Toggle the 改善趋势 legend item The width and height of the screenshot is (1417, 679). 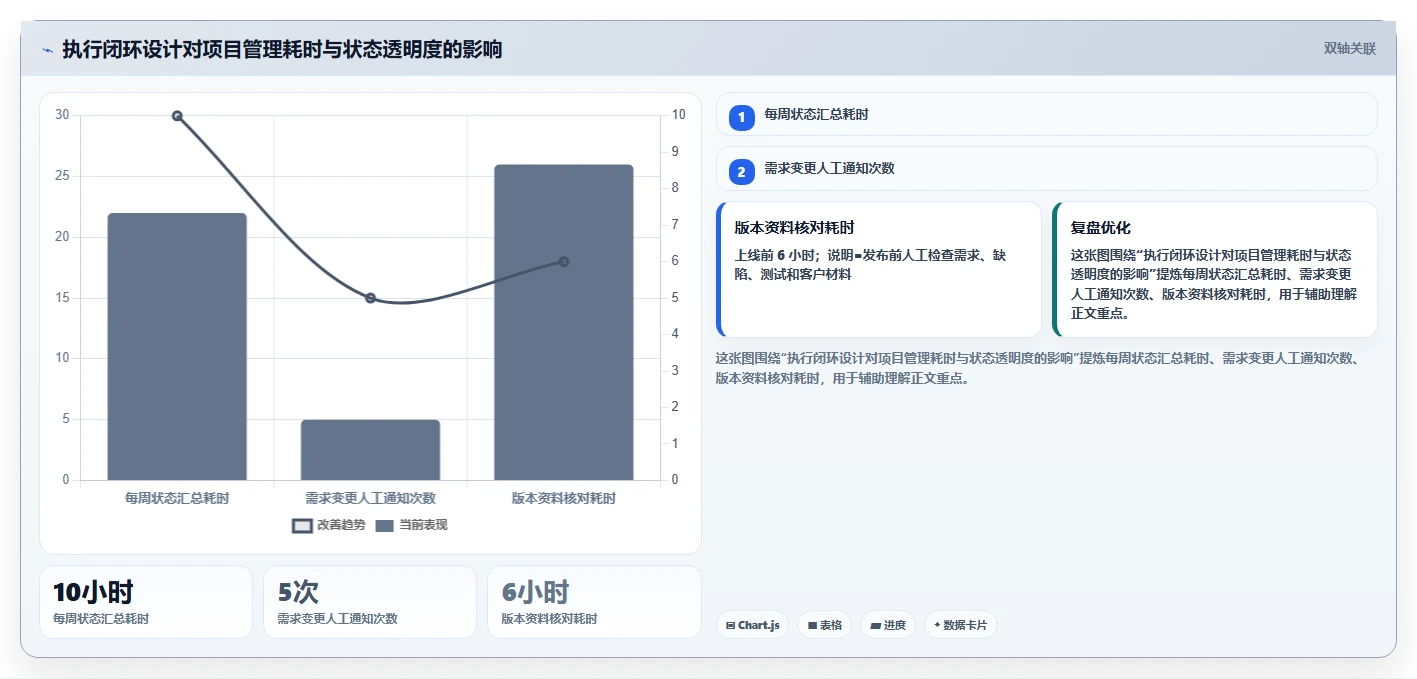[329, 525]
